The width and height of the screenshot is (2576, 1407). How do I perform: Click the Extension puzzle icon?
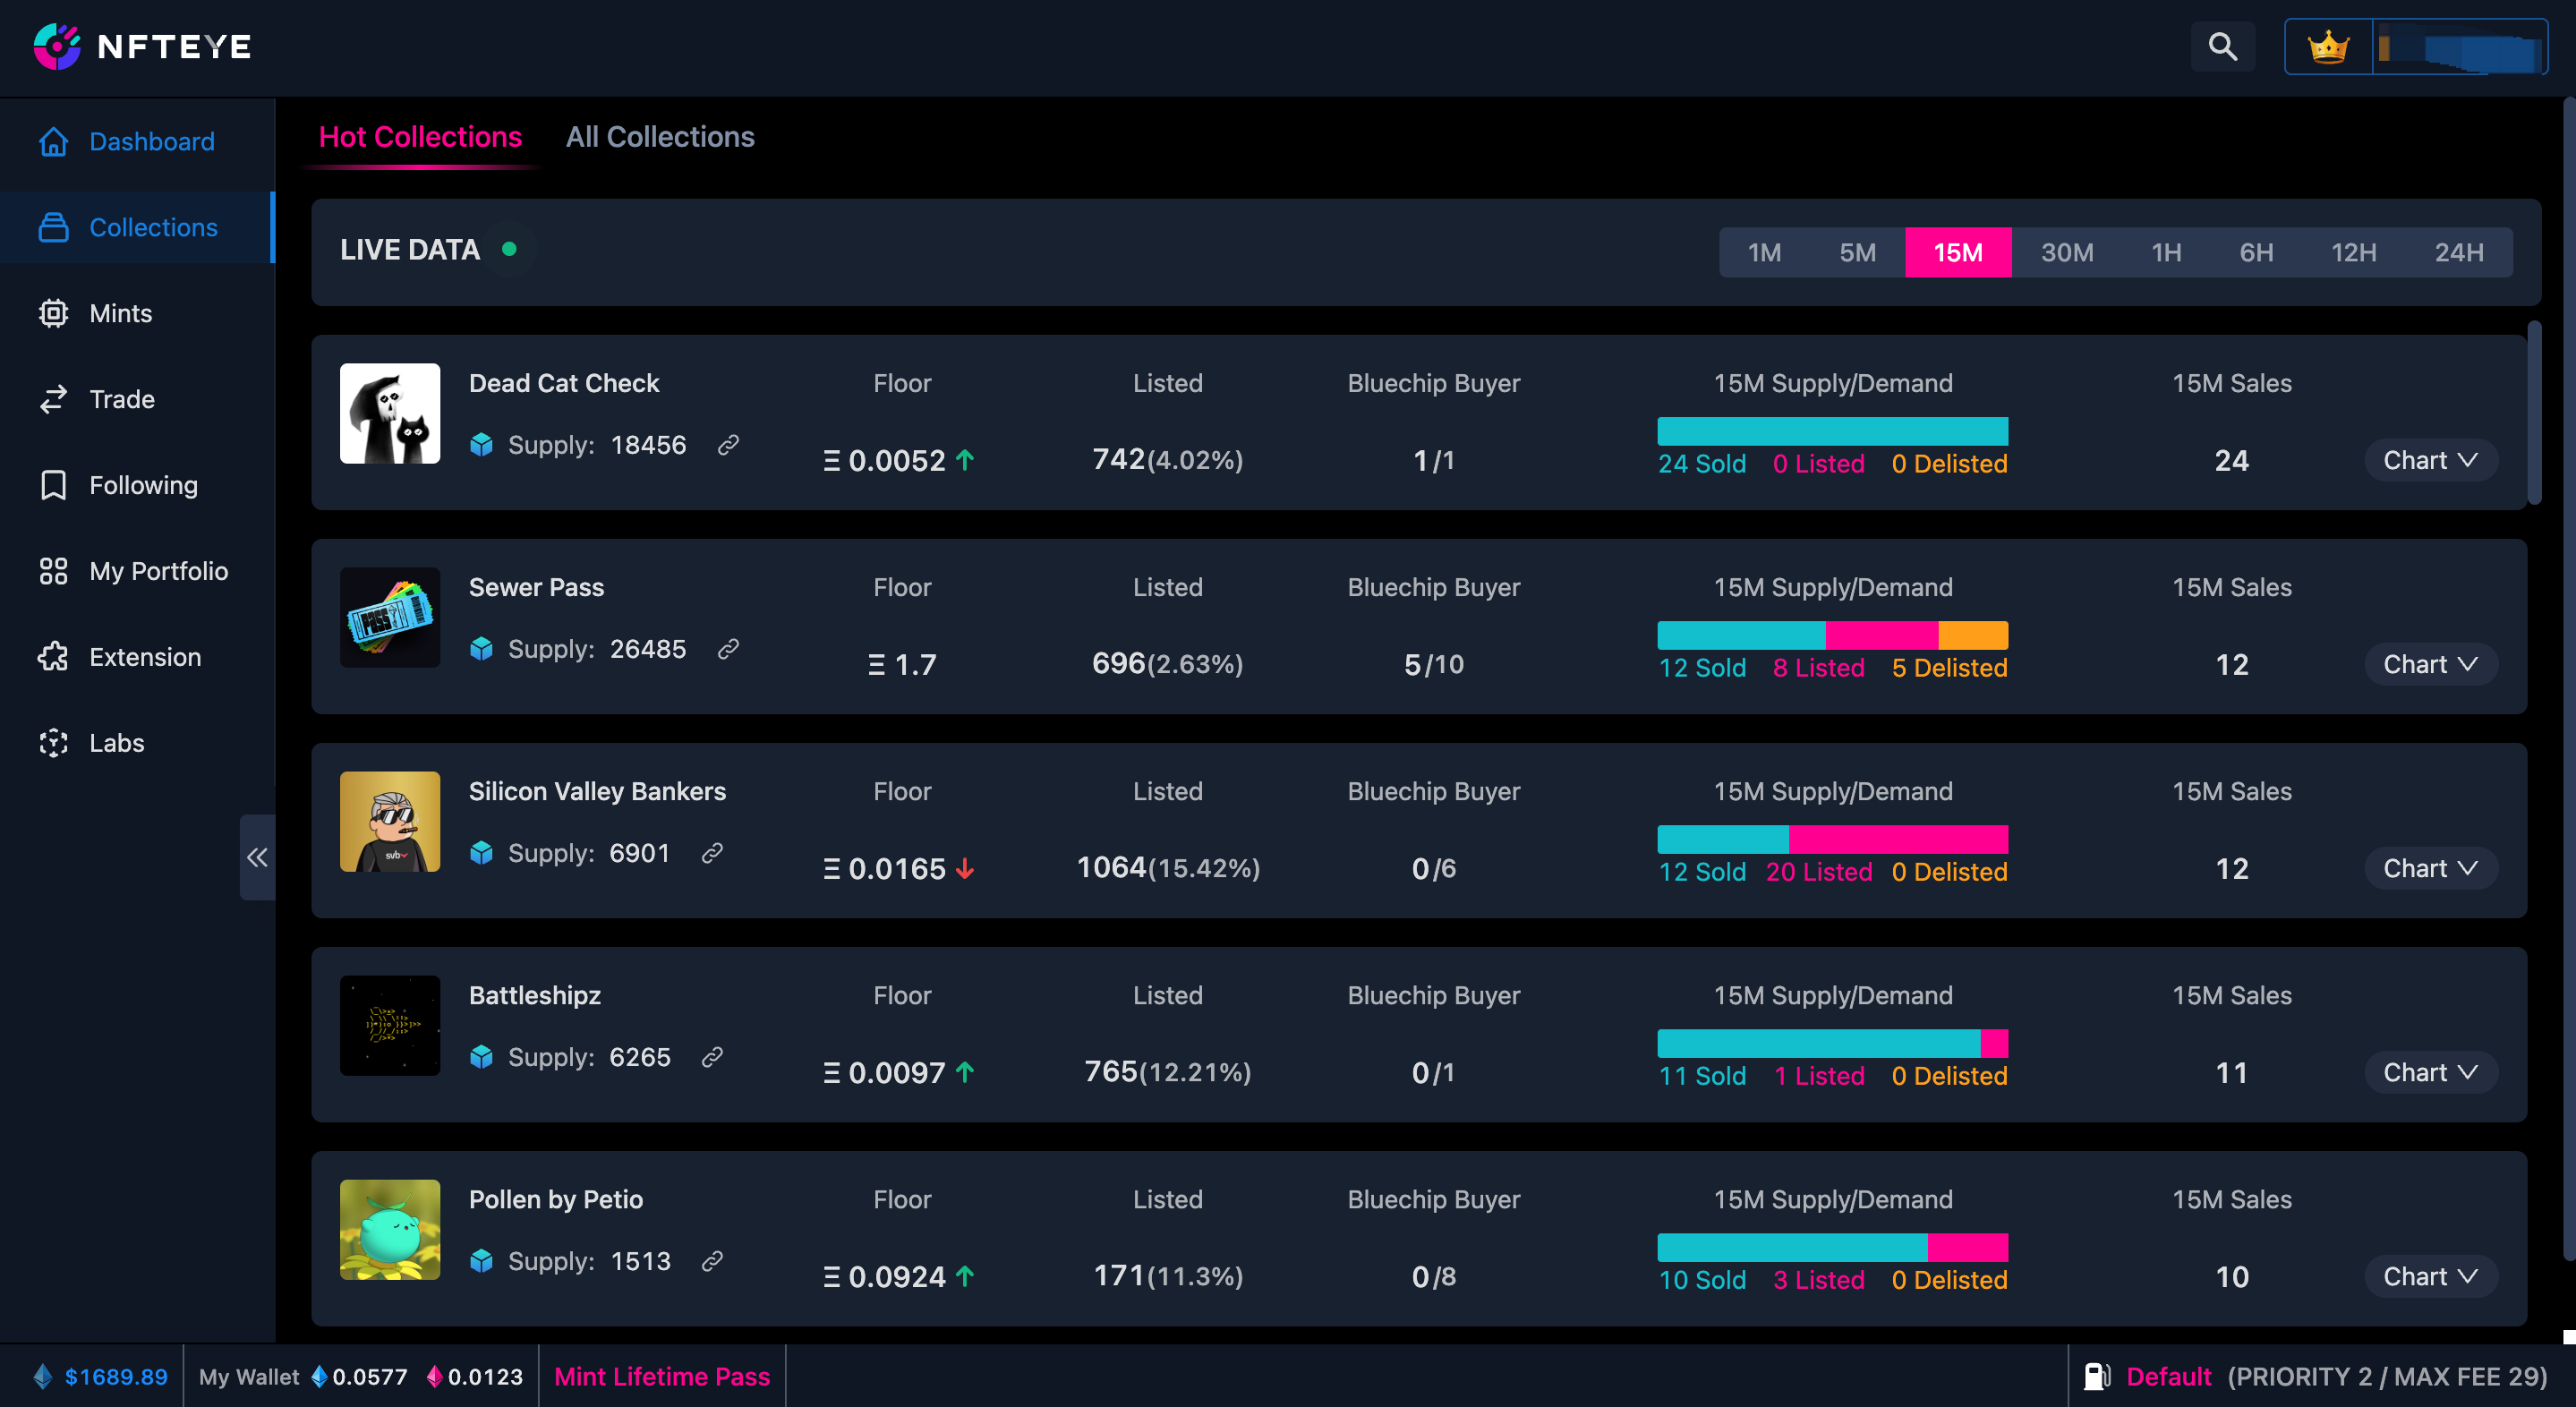pos(53,657)
